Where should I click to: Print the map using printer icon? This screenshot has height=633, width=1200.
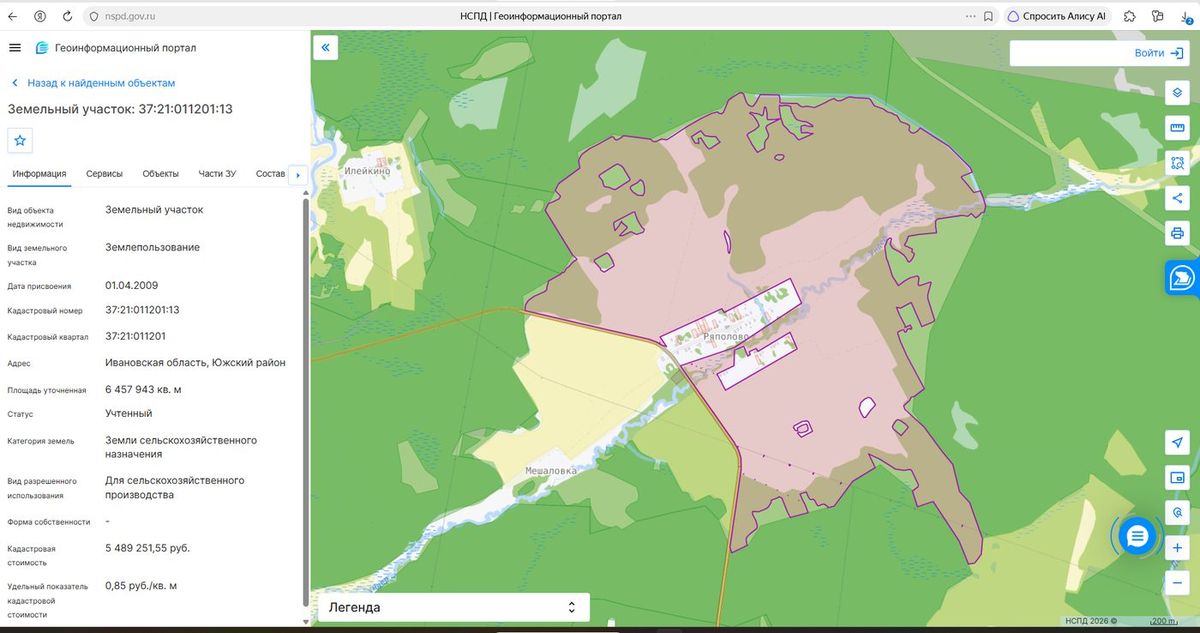point(1177,233)
